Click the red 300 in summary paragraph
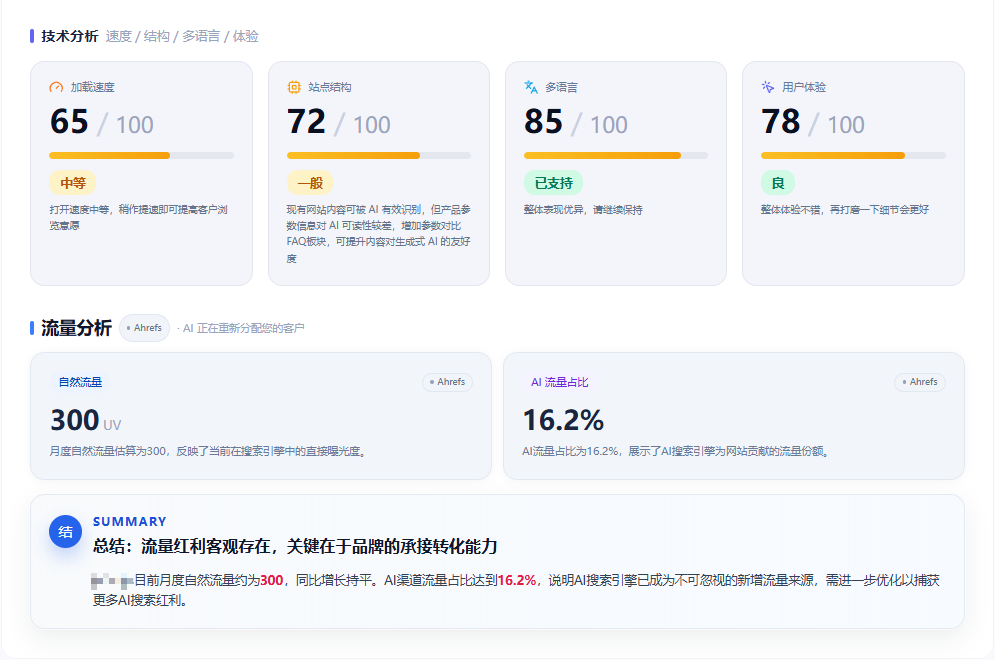Screen dimensions: 995x660 [272, 581]
